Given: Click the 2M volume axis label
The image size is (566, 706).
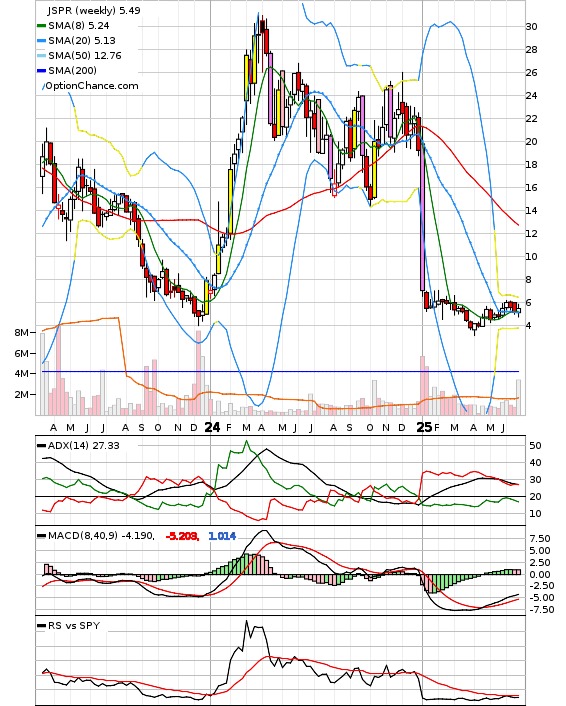Looking at the screenshot, I should pyautogui.click(x=21, y=394).
